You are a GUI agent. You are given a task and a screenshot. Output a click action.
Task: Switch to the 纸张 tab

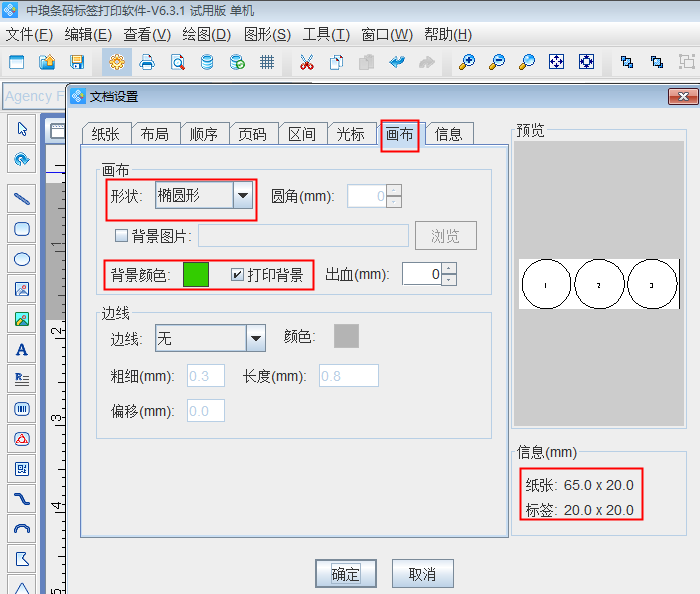[105, 134]
